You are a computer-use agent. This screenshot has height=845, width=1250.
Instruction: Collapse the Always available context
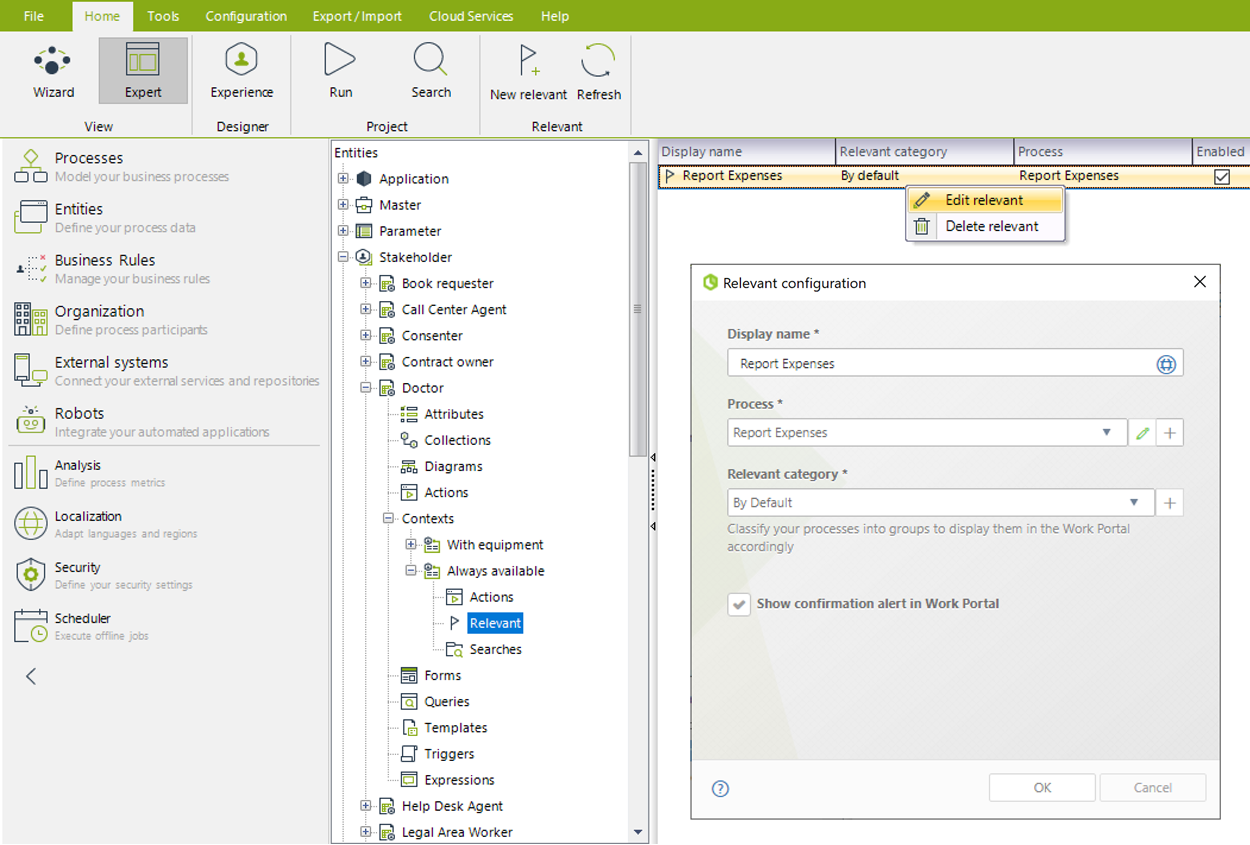[411, 571]
